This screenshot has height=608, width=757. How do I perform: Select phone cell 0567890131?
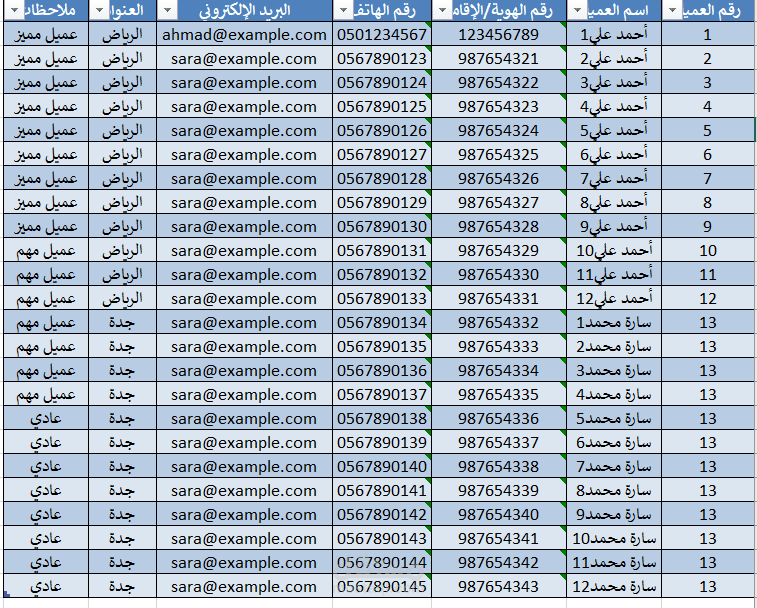[x=382, y=251]
